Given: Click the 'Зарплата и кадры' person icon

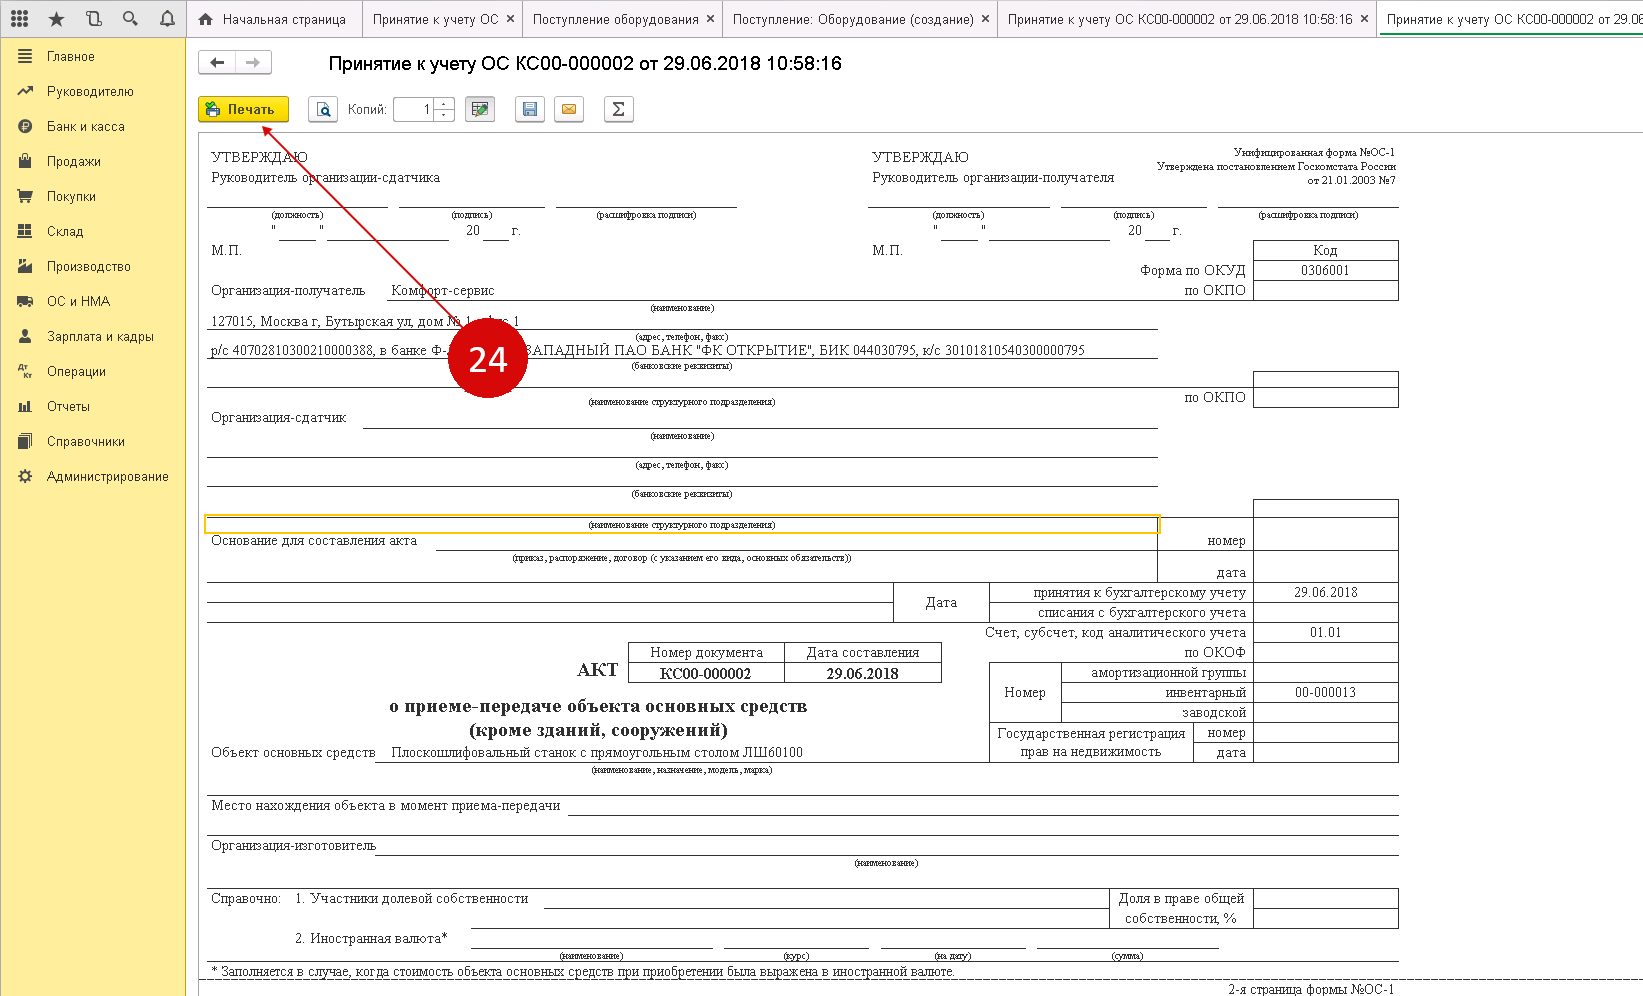Looking at the screenshot, I should 25,337.
